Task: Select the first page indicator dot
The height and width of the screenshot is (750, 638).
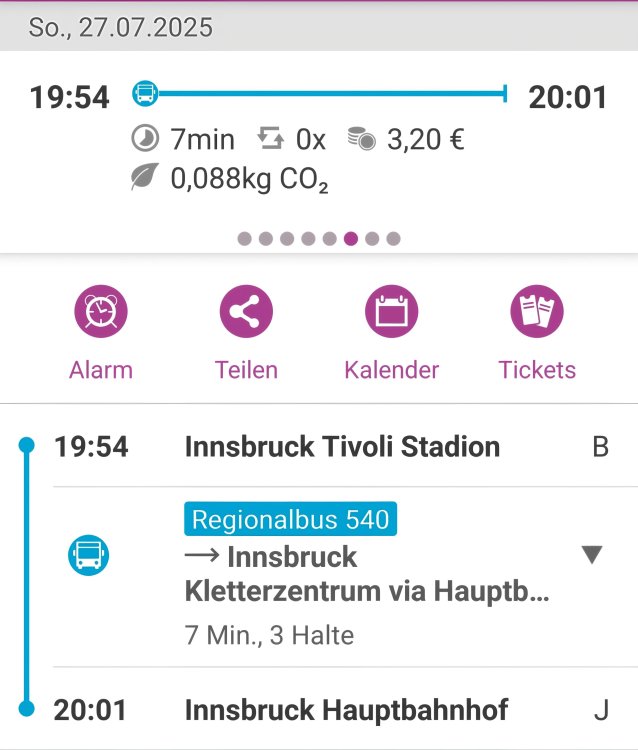Action: click(x=244, y=239)
